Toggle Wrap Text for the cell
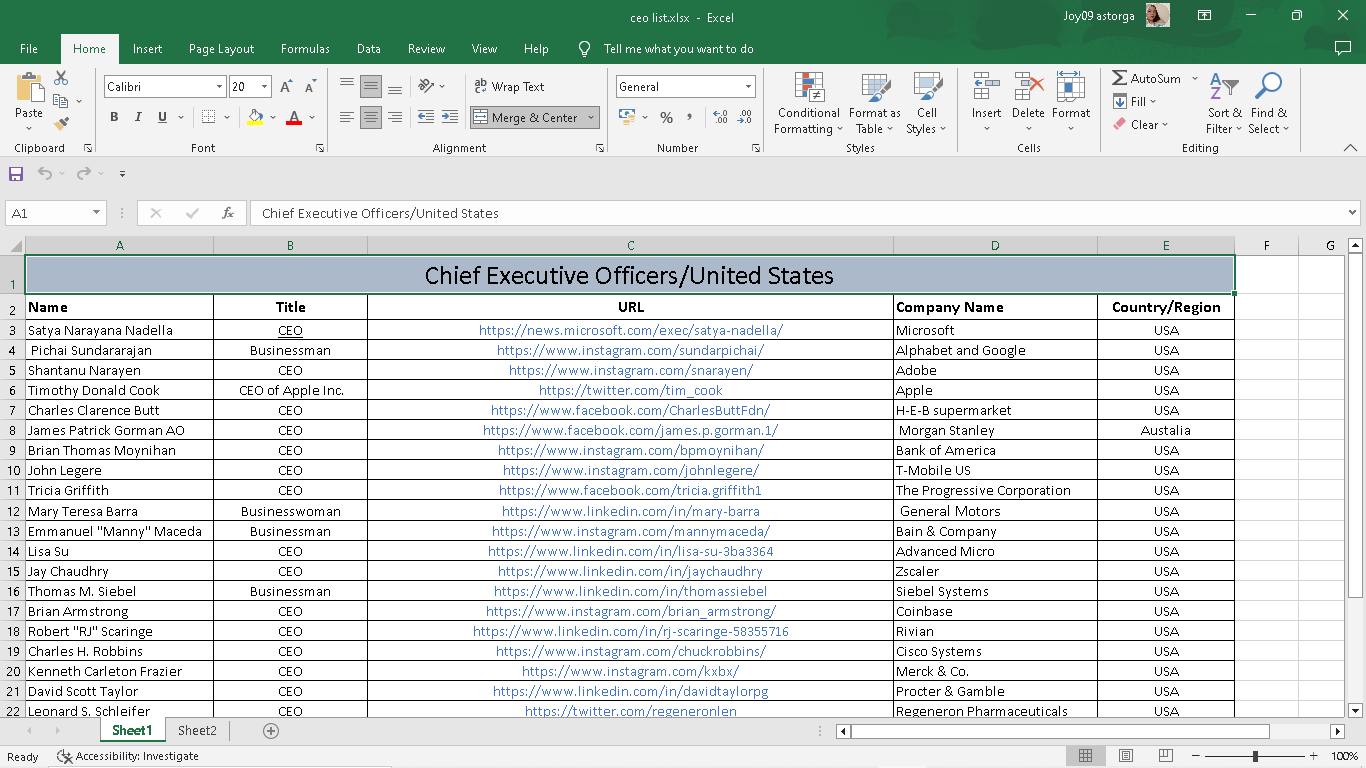Screen dimensions: 1366x768 click(x=508, y=87)
